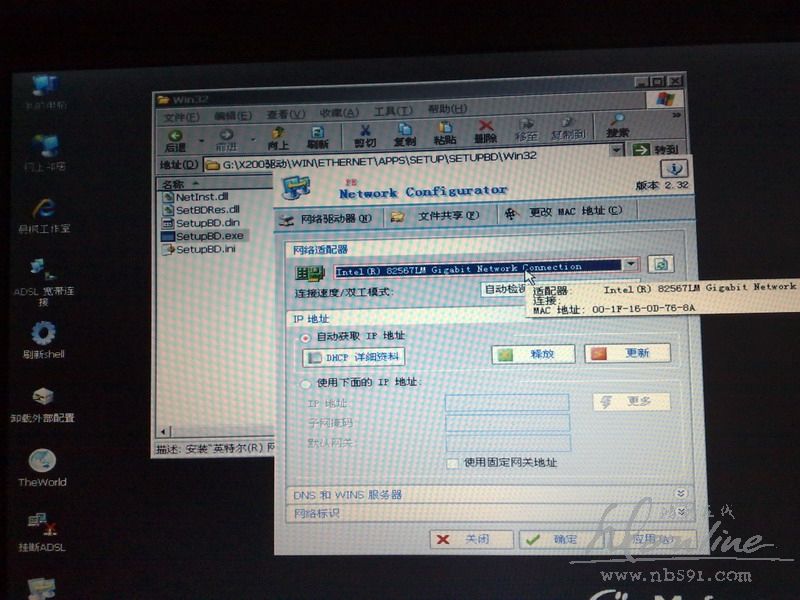800x600 pixels.
Task: Open the 连接速度/双工模式 dropdown
Action: (503, 290)
